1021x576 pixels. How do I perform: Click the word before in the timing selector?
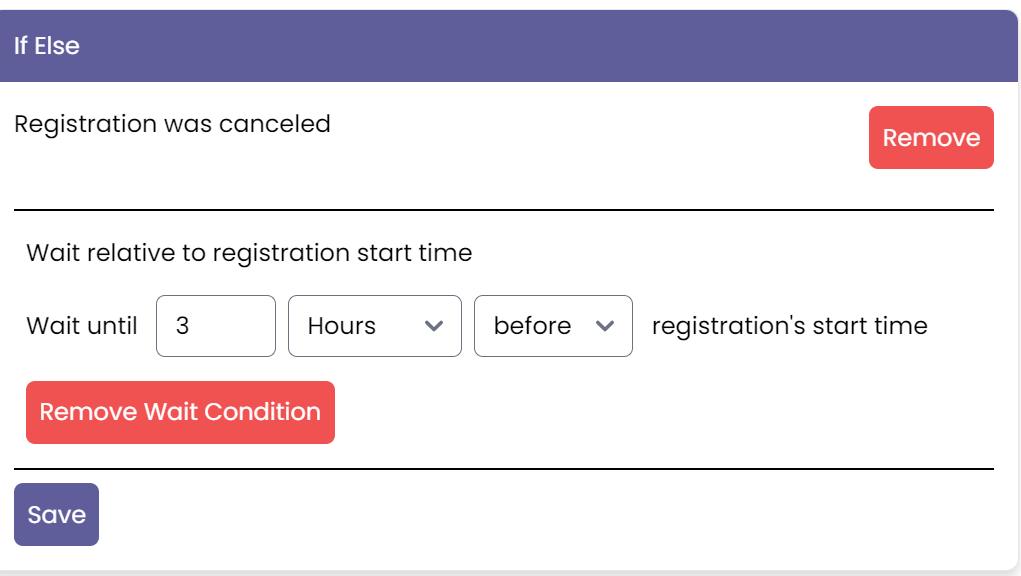pos(532,326)
